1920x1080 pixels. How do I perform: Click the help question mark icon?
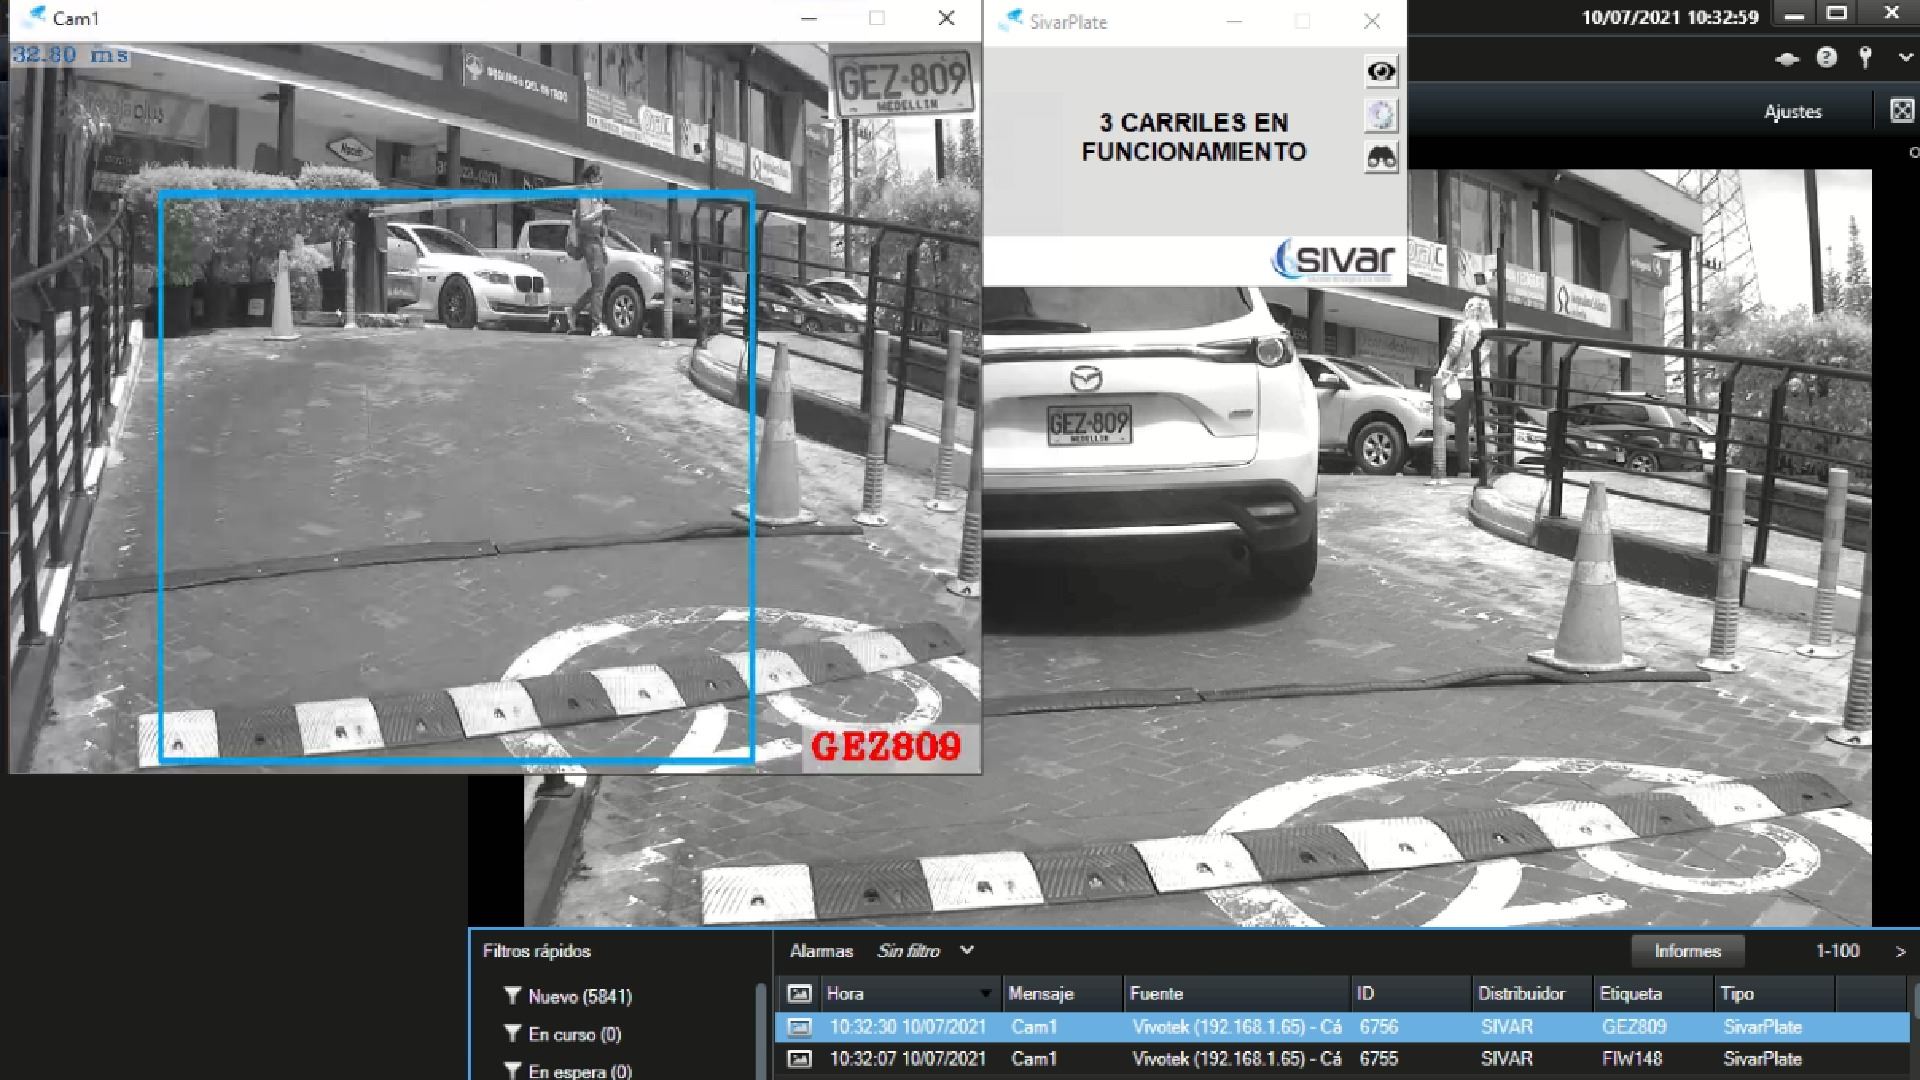1826,58
